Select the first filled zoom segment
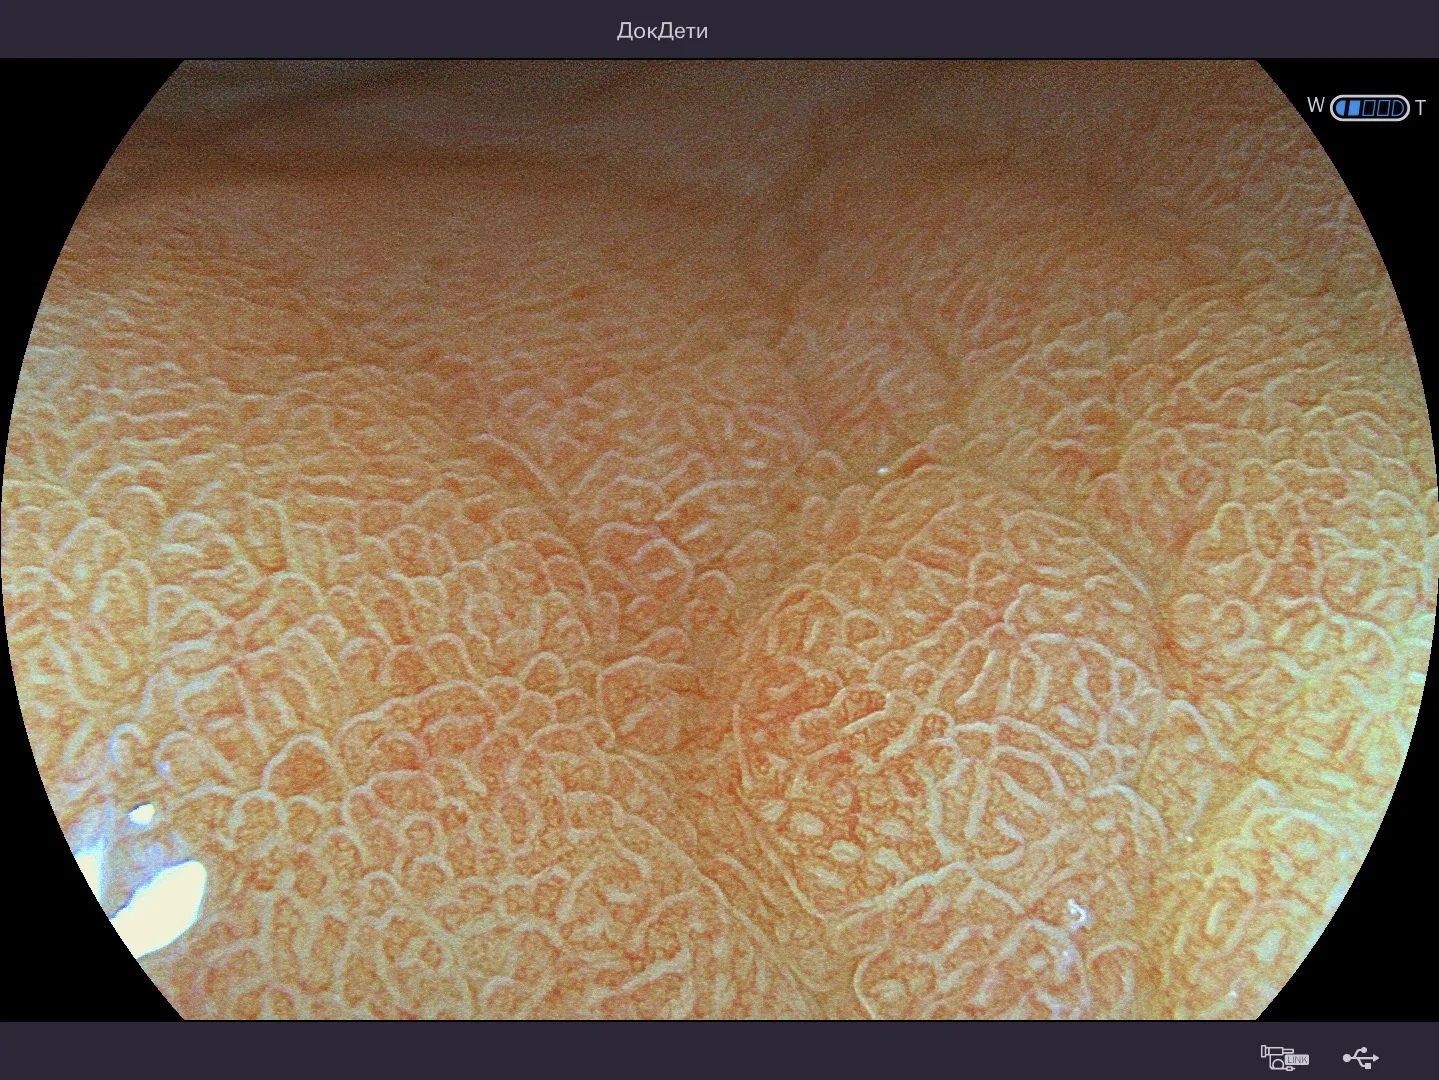The image size is (1439, 1080). coord(1341,108)
